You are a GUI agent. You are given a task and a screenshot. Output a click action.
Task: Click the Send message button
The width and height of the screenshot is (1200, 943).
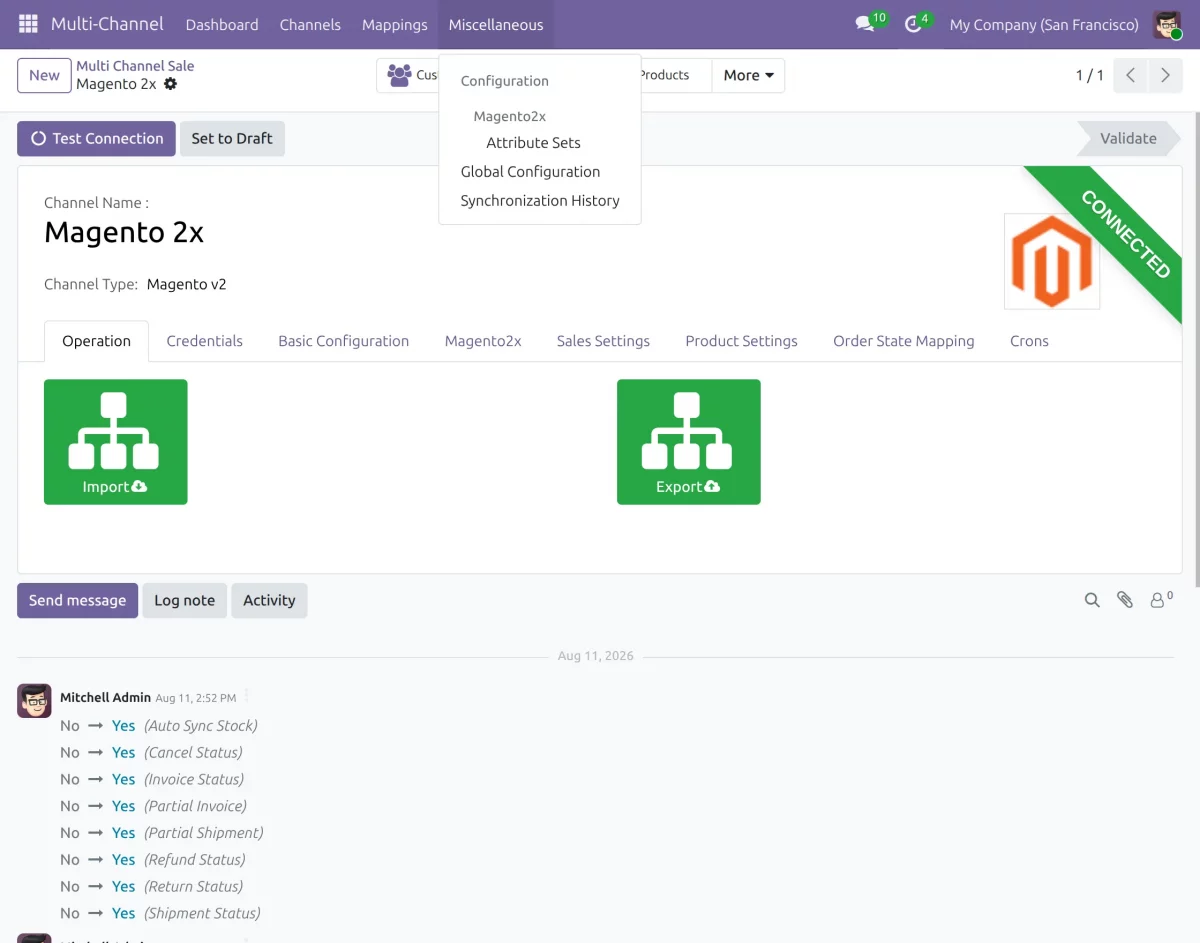pos(77,600)
